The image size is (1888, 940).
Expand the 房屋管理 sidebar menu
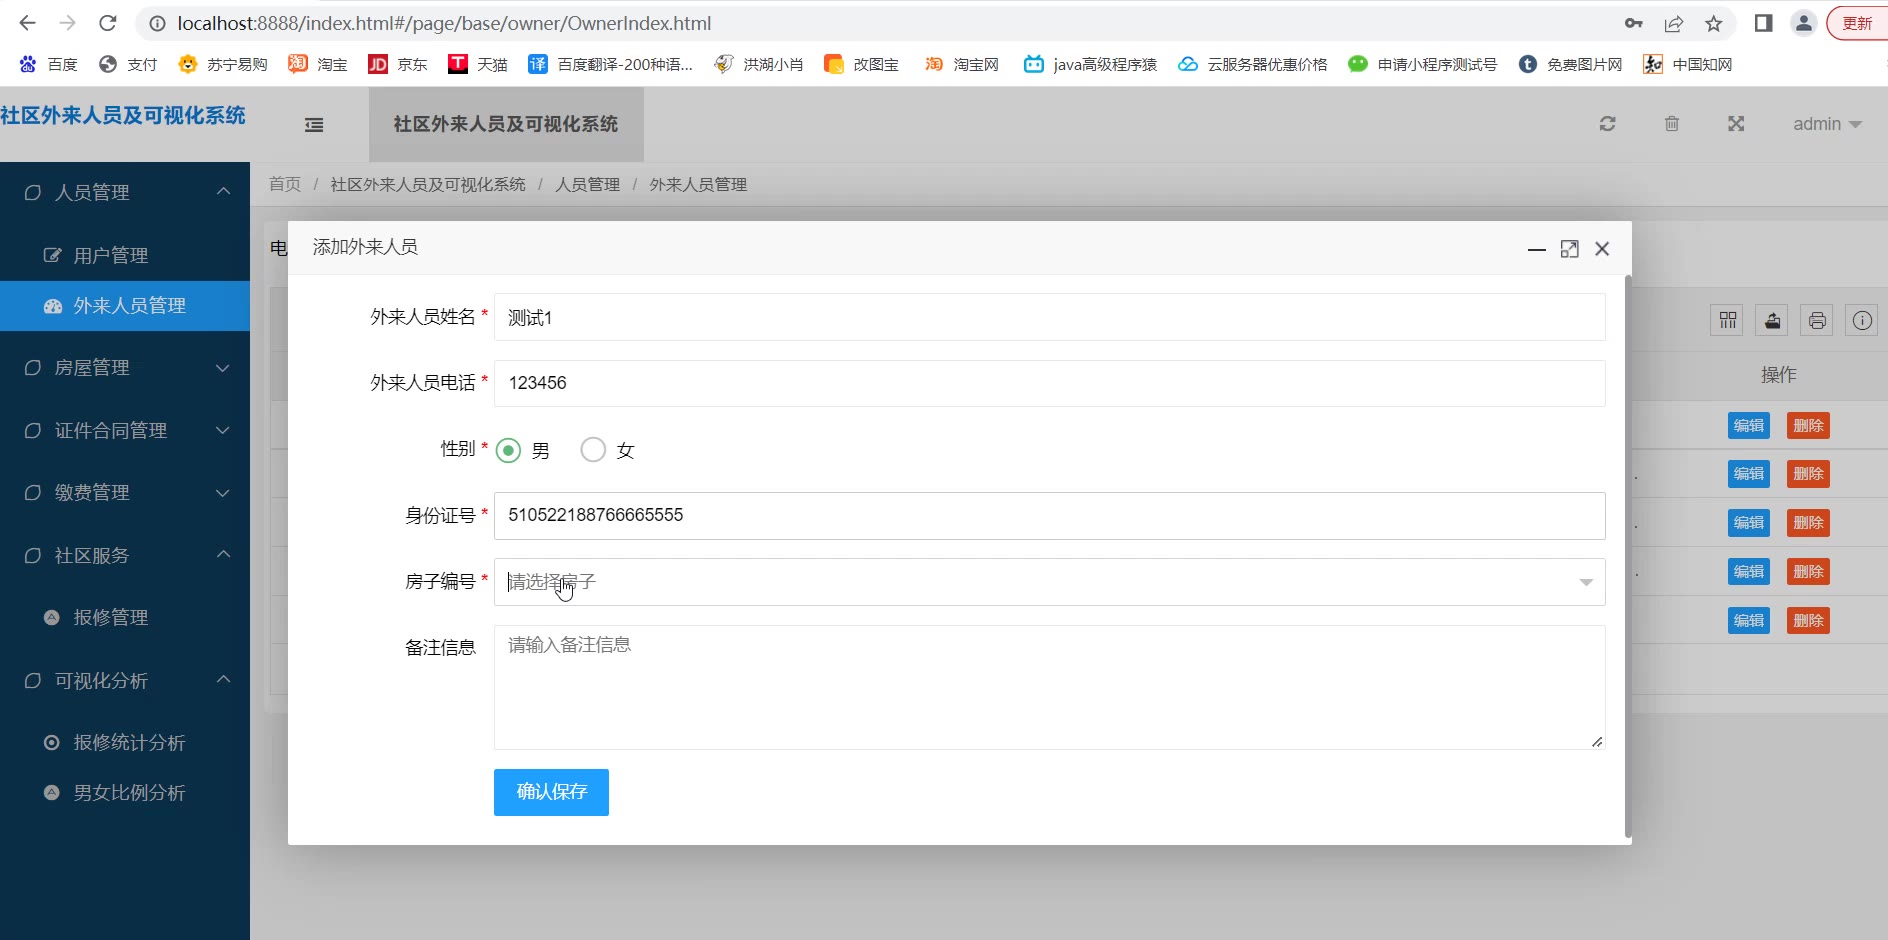125,368
